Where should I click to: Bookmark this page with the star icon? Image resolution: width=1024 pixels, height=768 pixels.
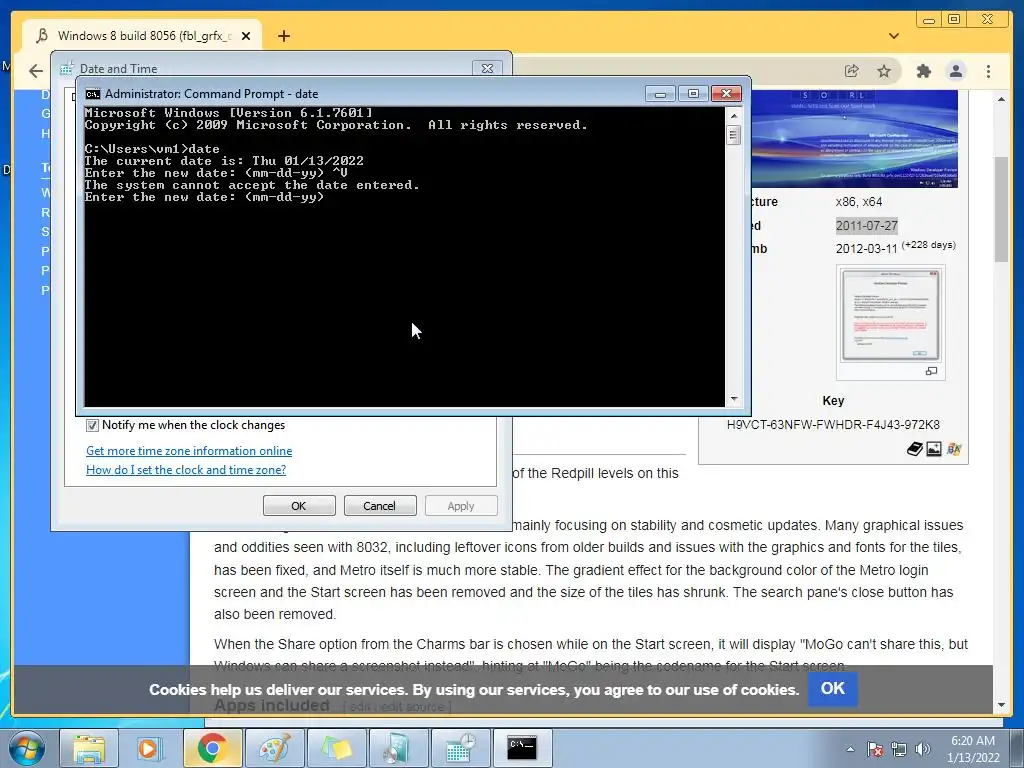click(884, 71)
